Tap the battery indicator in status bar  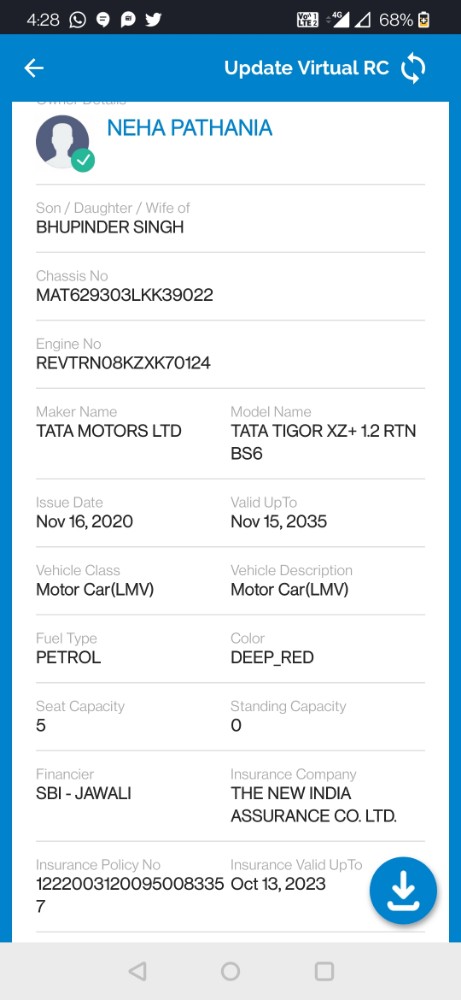(x=423, y=20)
